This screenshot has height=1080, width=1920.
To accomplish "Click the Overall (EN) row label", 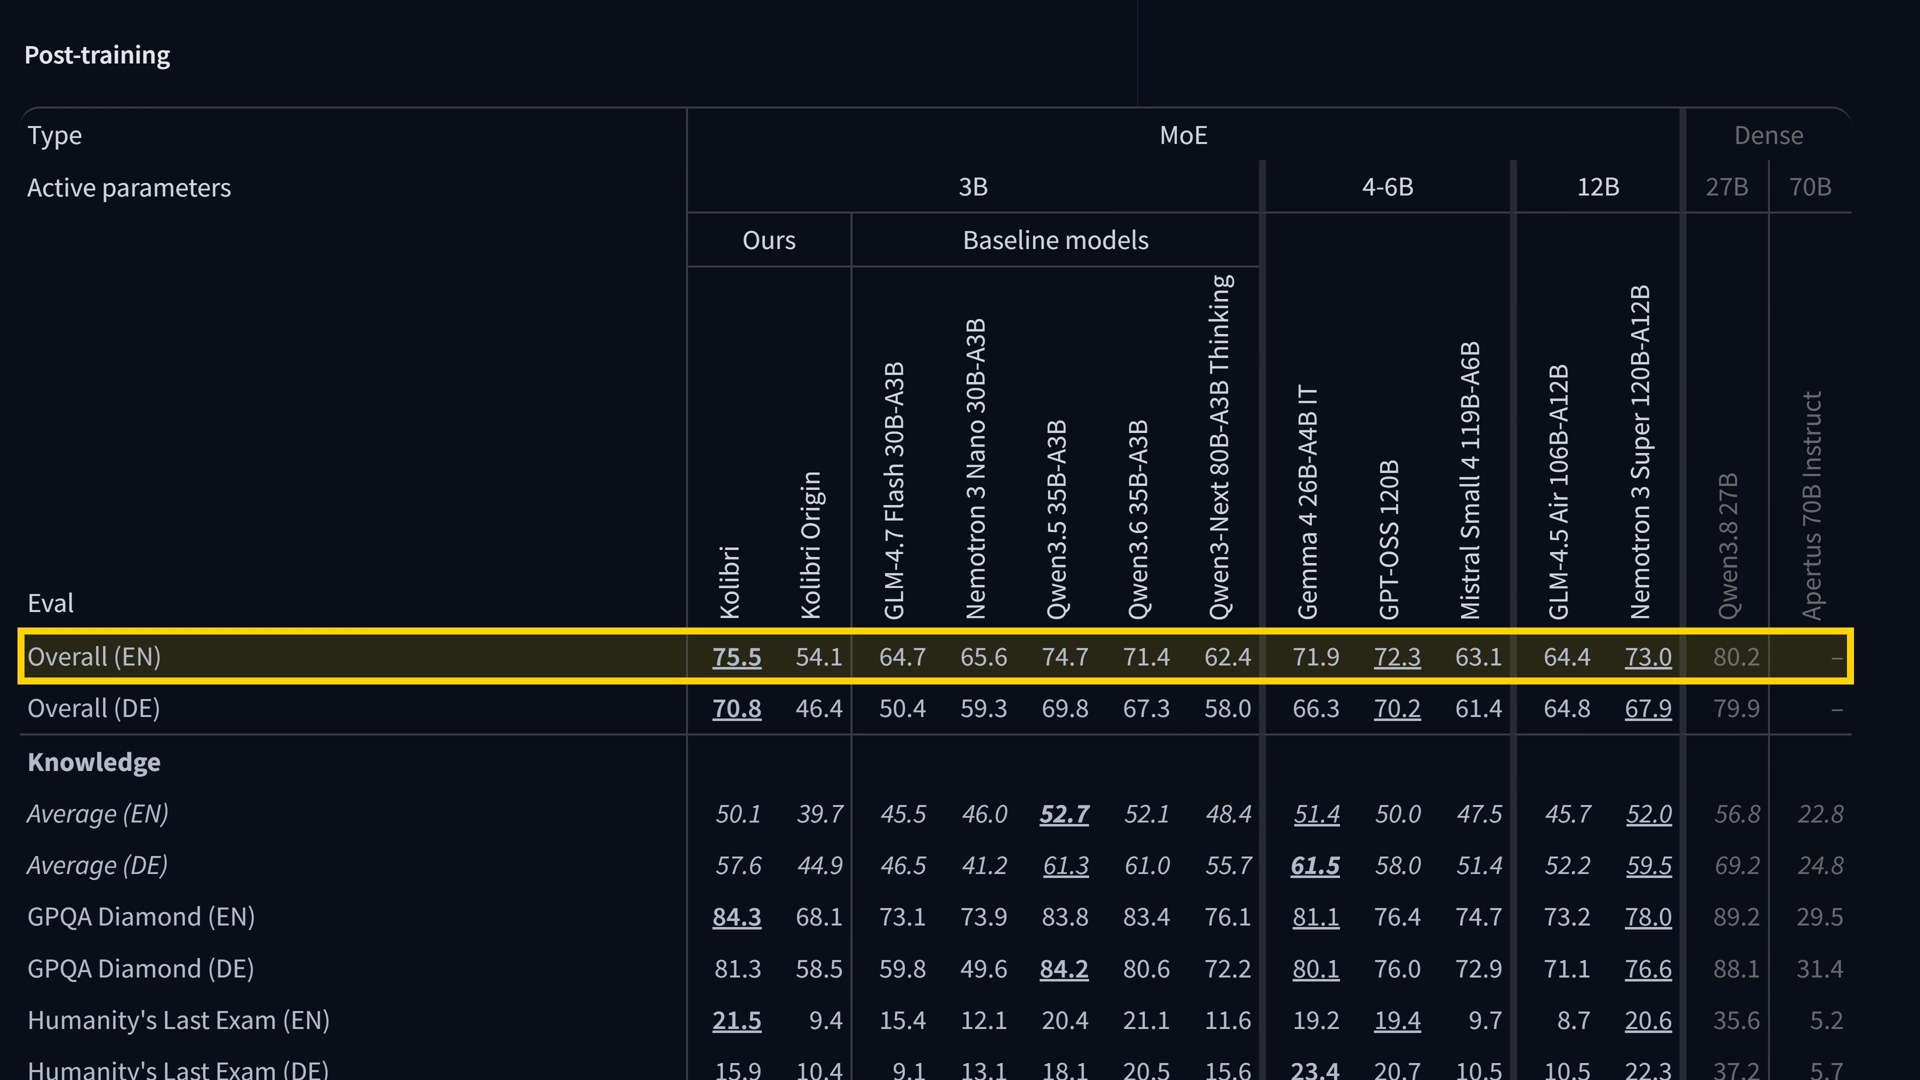I will click(x=94, y=657).
